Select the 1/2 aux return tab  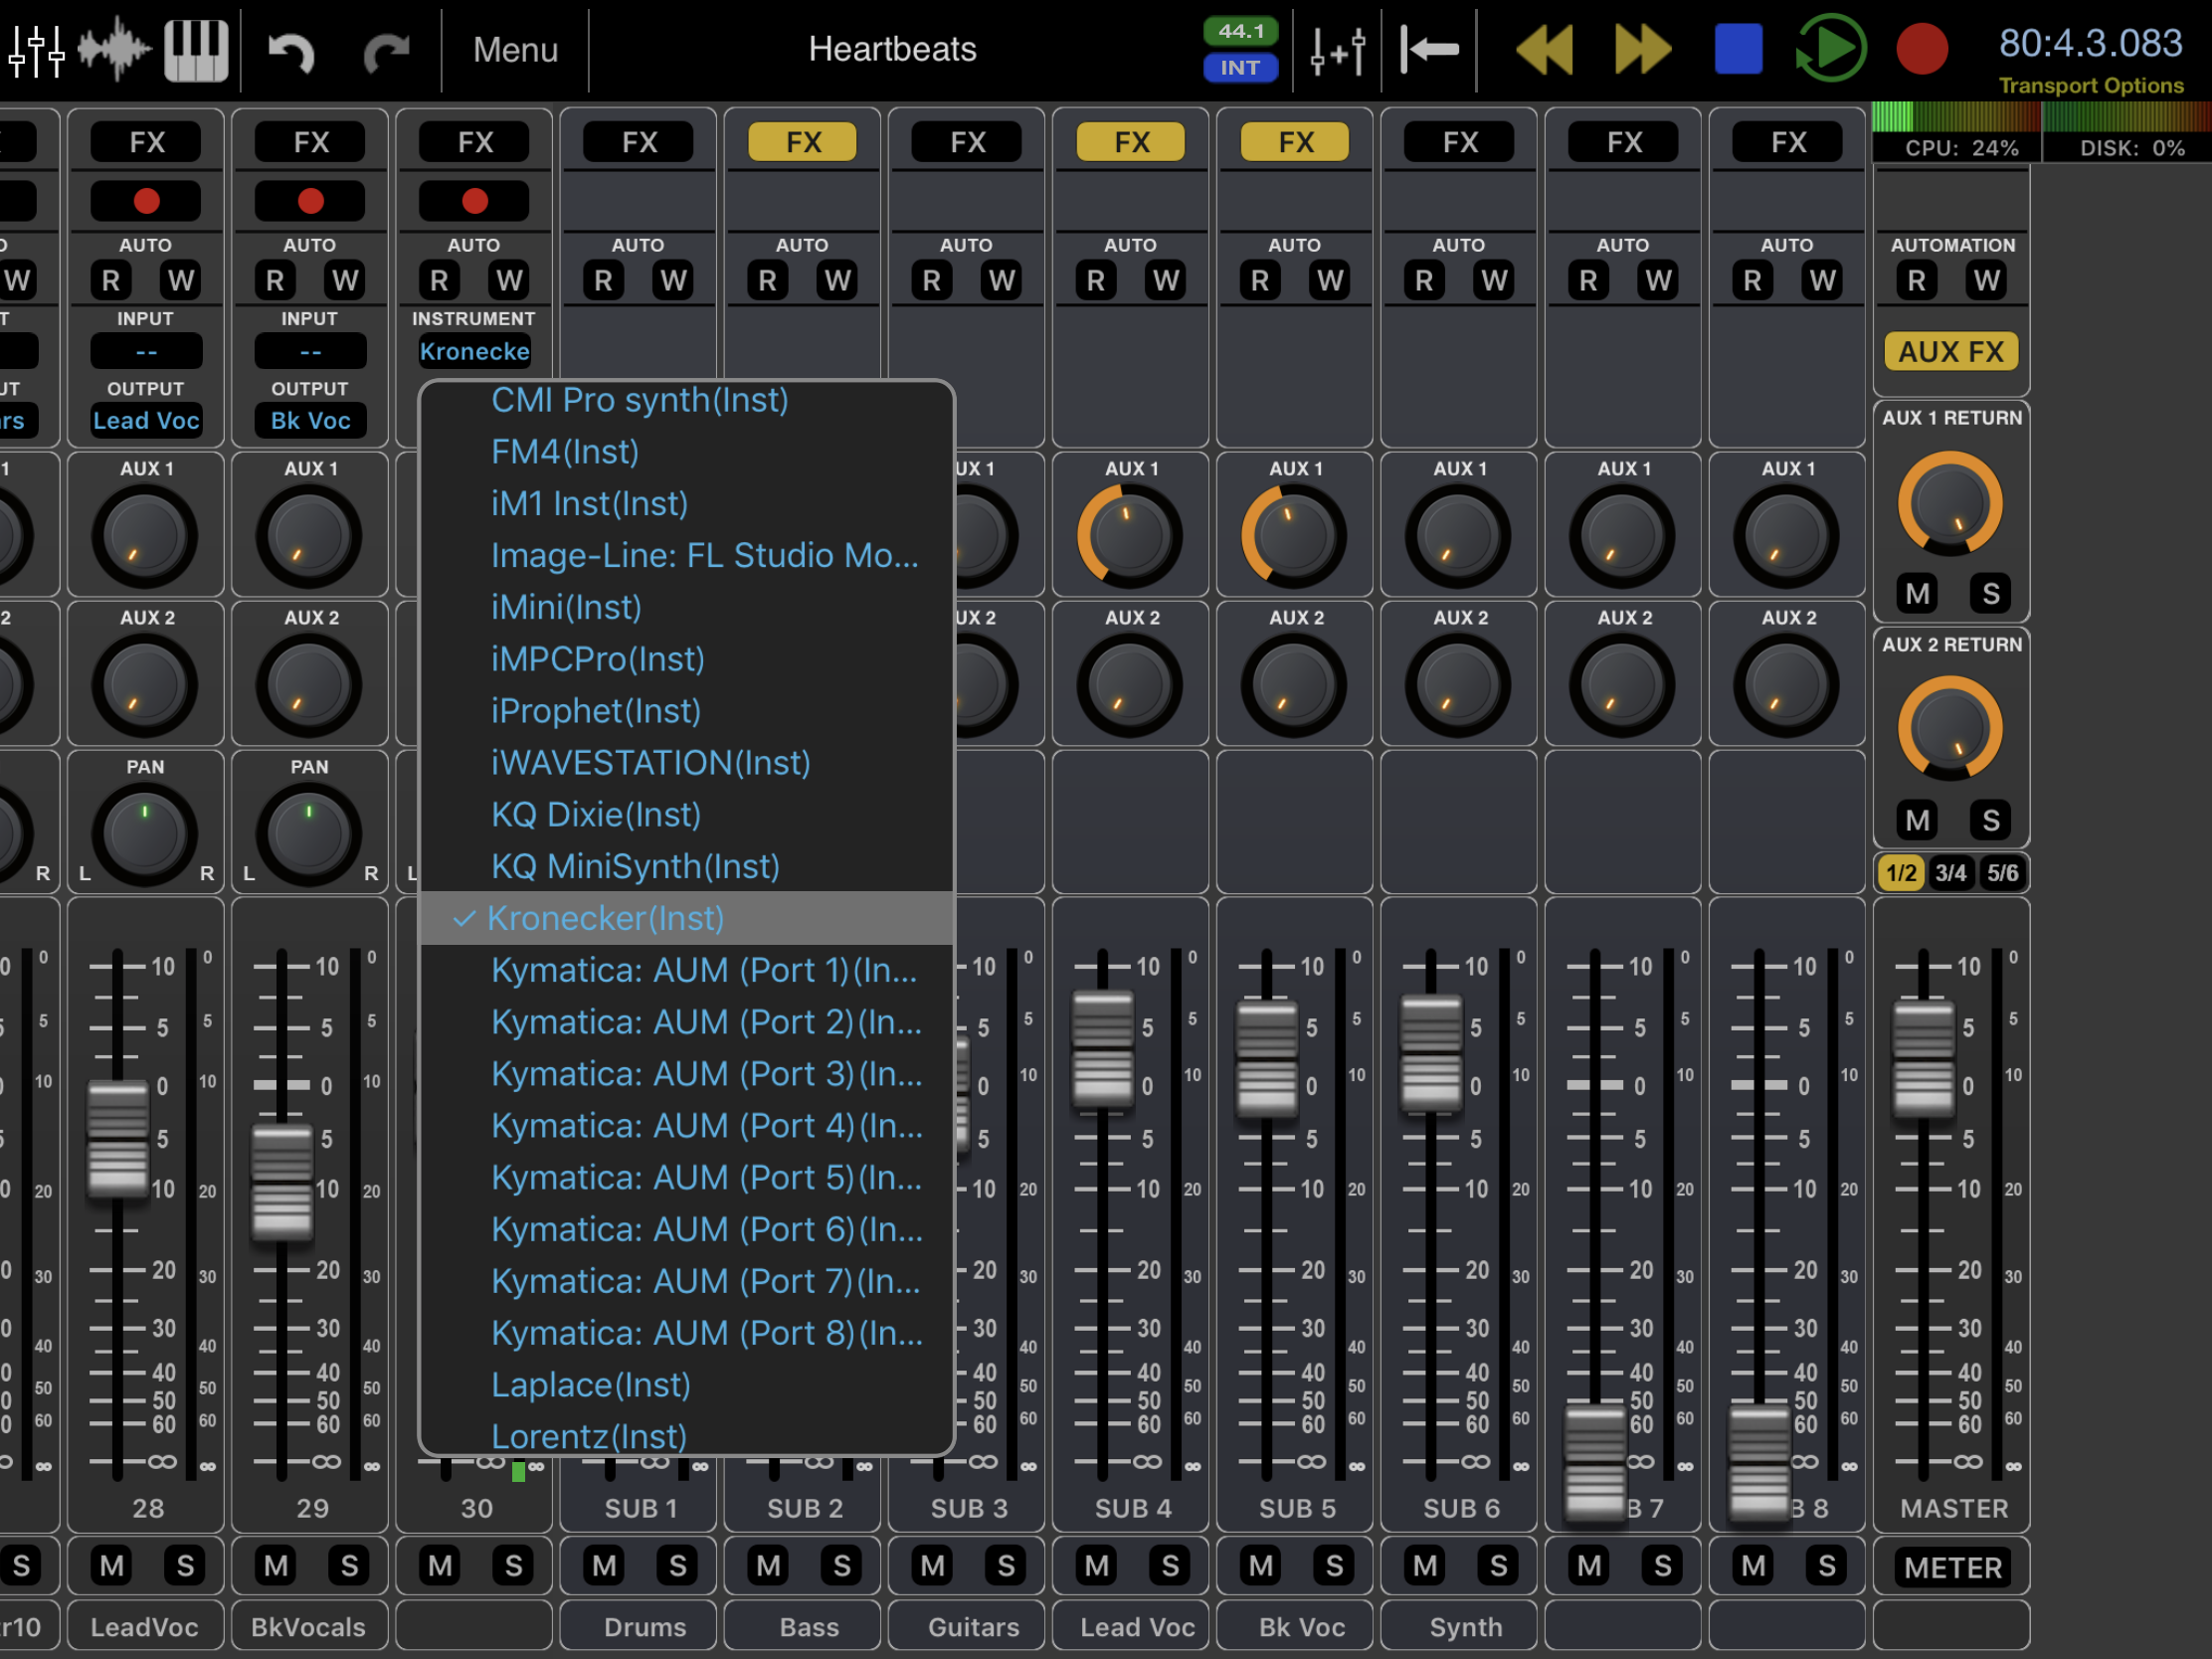(x=1901, y=873)
